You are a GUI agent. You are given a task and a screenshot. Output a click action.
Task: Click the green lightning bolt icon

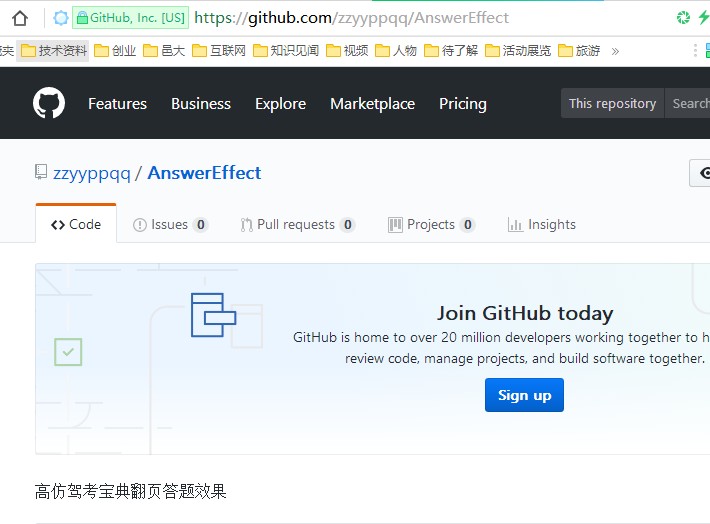tap(704, 18)
